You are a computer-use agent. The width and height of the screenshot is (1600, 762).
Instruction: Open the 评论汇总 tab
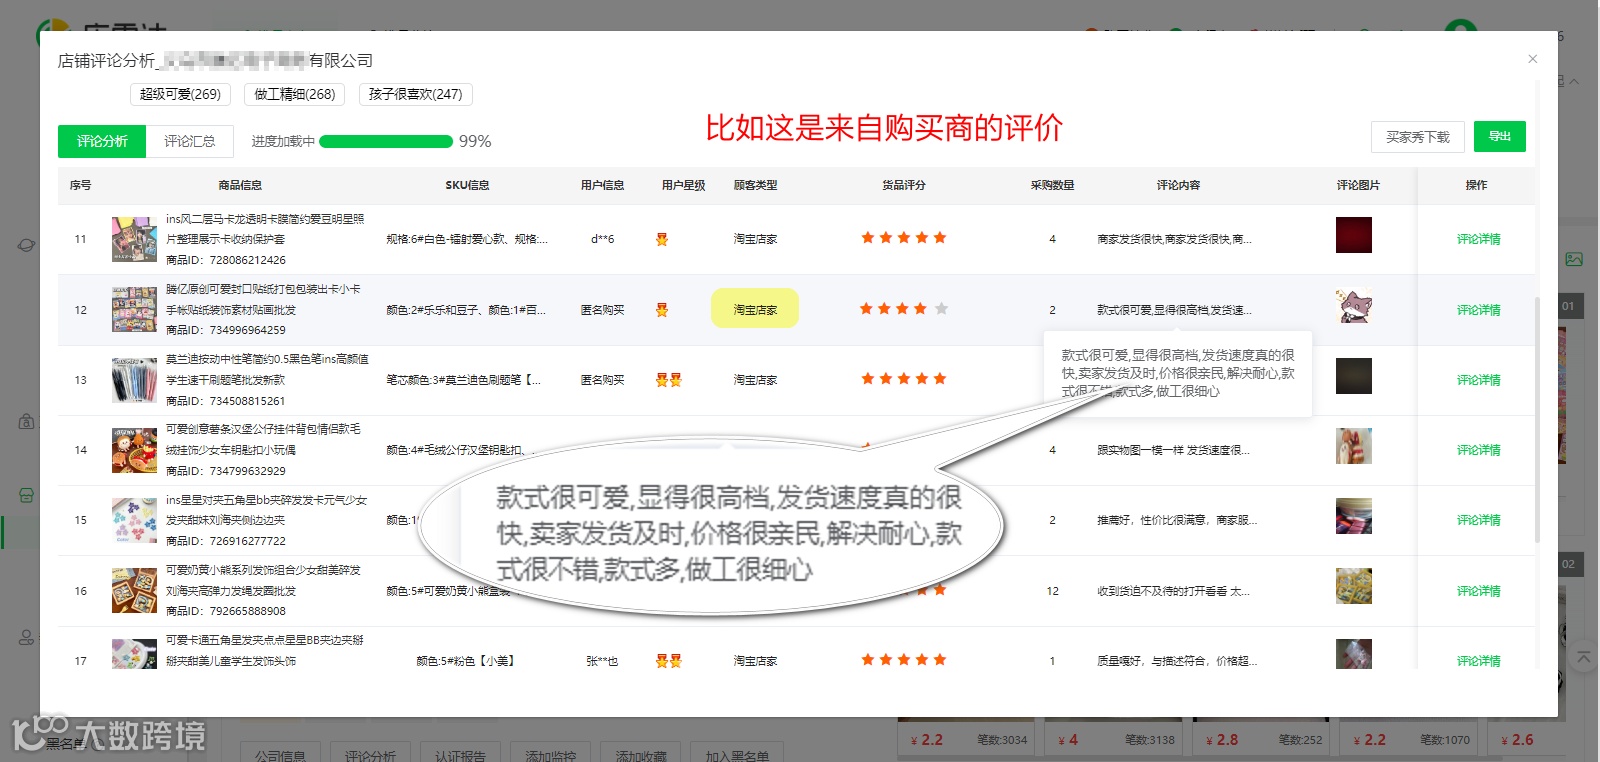pos(190,141)
